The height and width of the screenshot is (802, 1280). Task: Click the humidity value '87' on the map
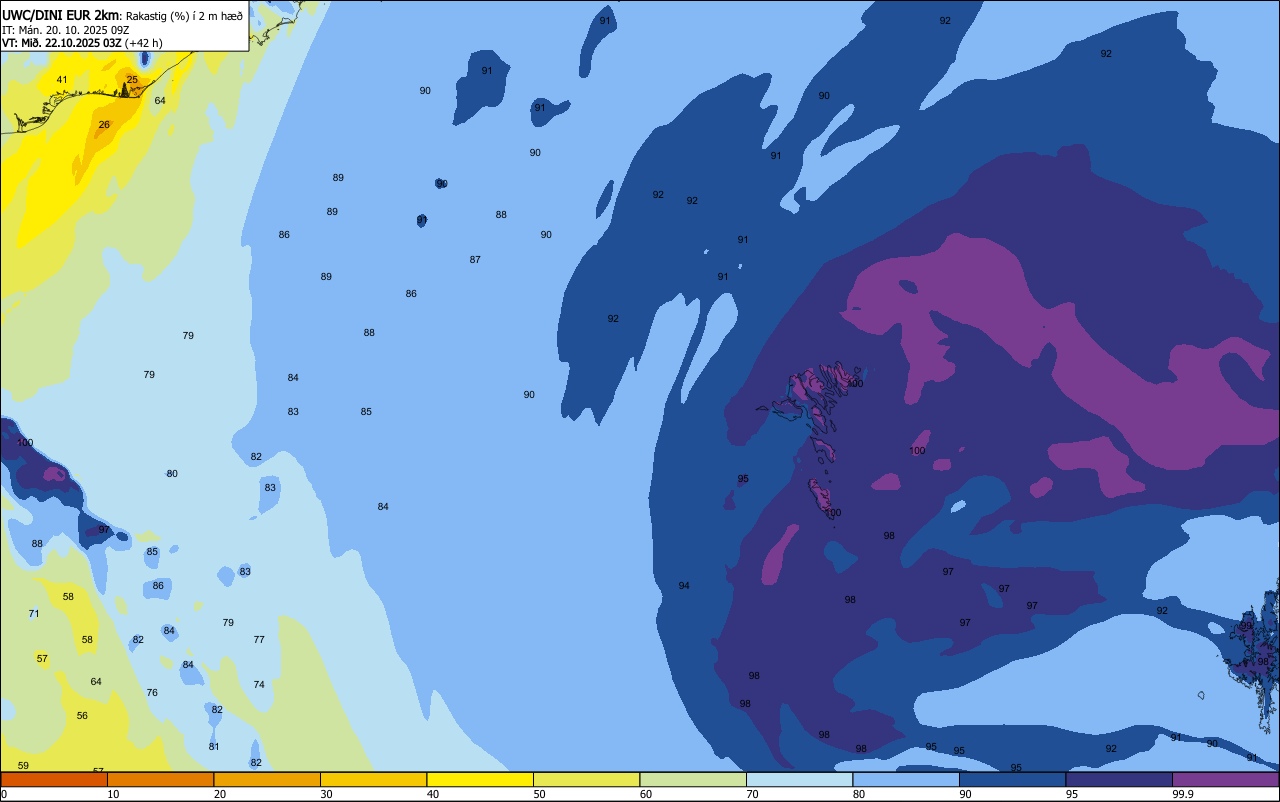pos(475,260)
